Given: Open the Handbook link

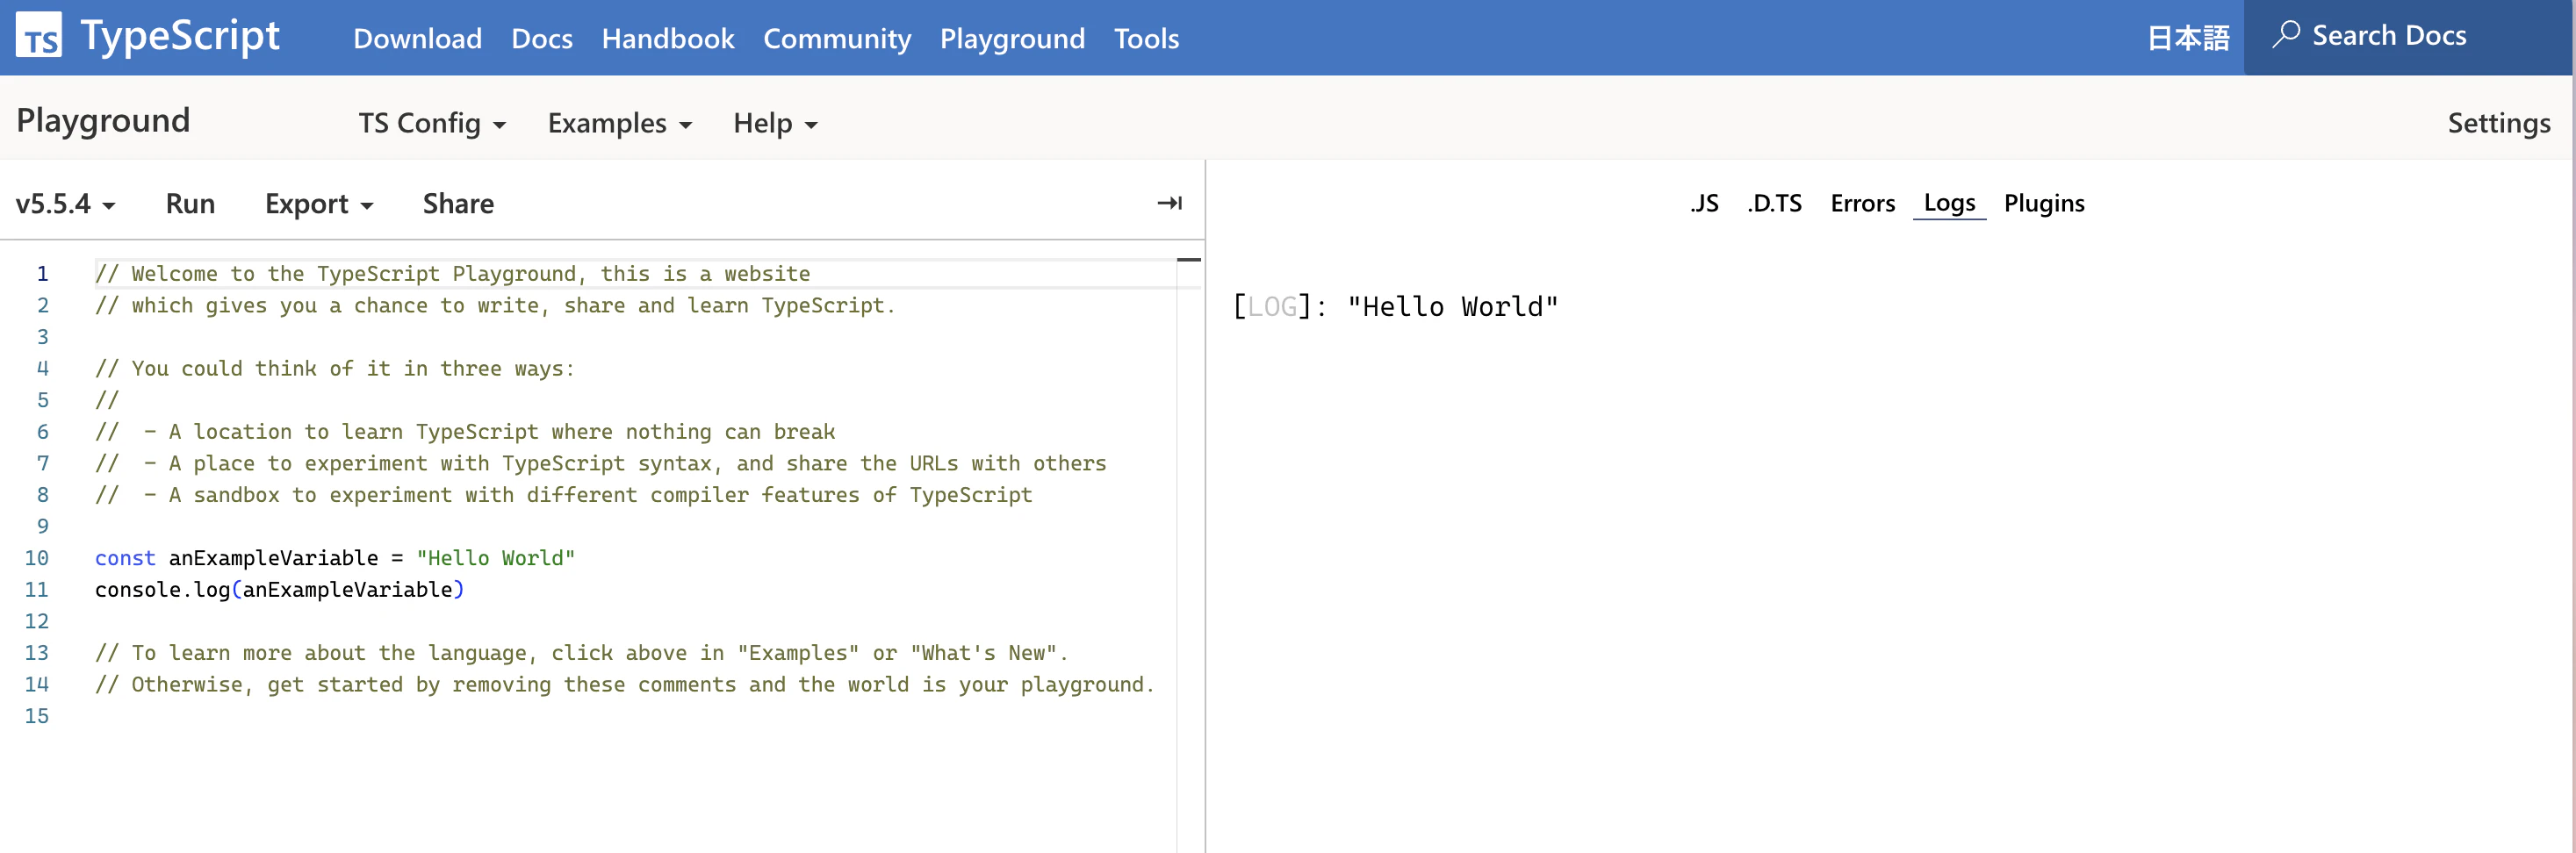Looking at the screenshot, I should [x=667, y=38].
